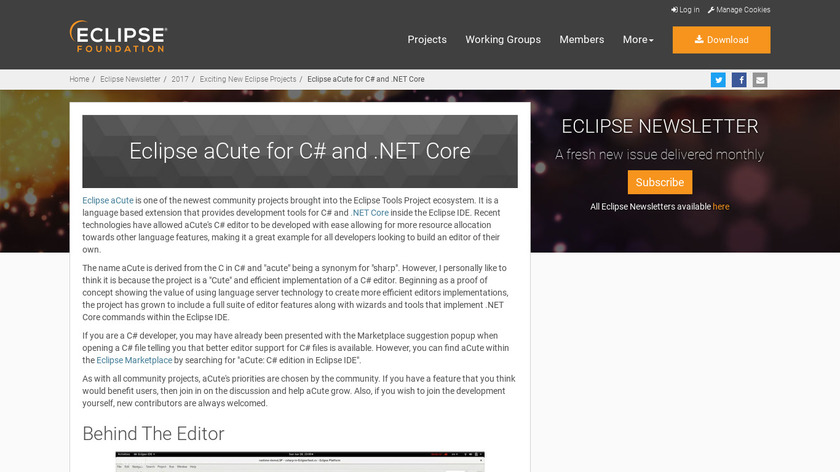The image size is (840, 472).
Task: Click the orange Download button
Action: coord(722,40)
